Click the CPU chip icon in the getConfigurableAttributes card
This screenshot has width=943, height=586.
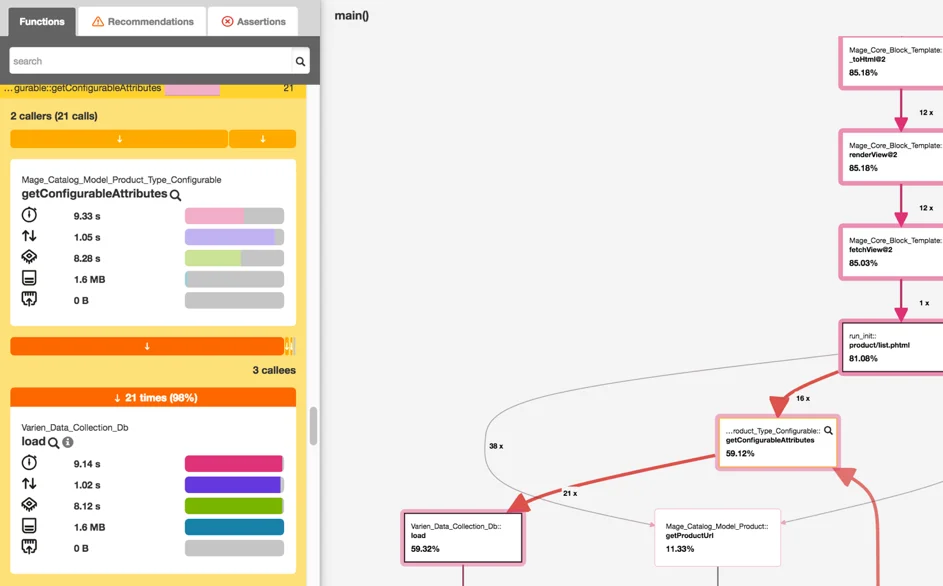(29, 258)
